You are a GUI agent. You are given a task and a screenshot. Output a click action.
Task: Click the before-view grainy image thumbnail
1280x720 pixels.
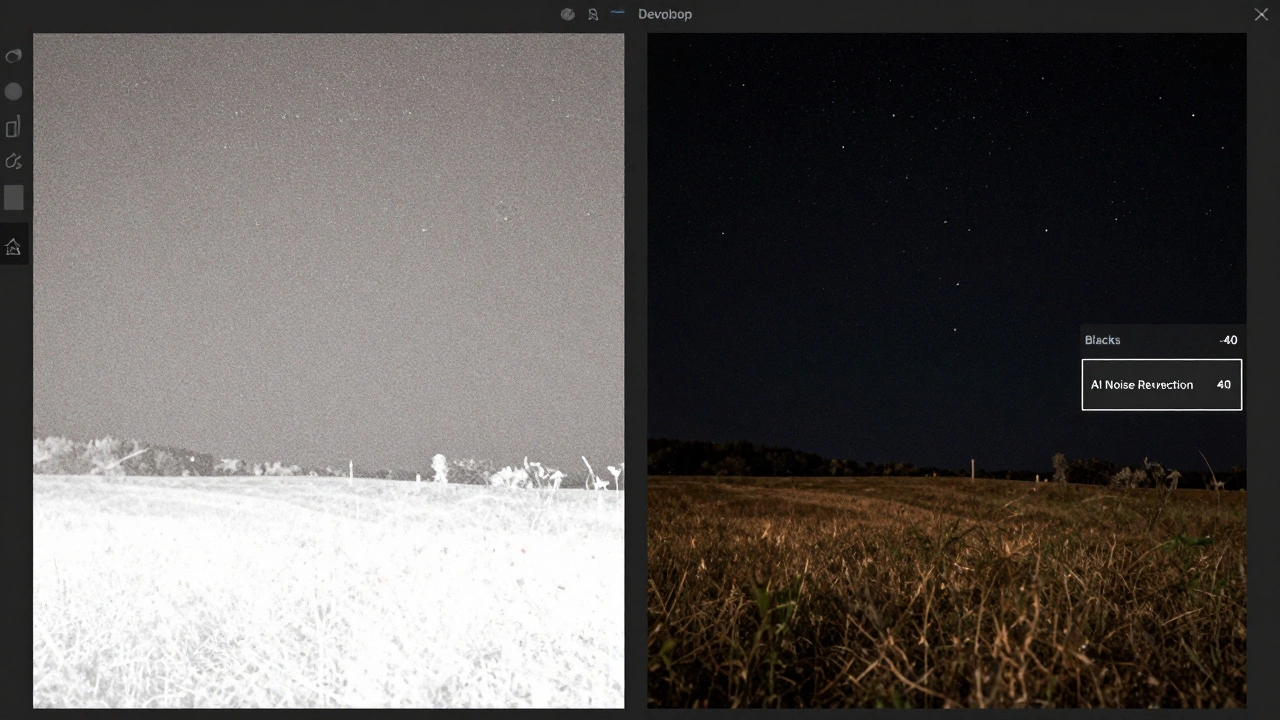[329, 370]
